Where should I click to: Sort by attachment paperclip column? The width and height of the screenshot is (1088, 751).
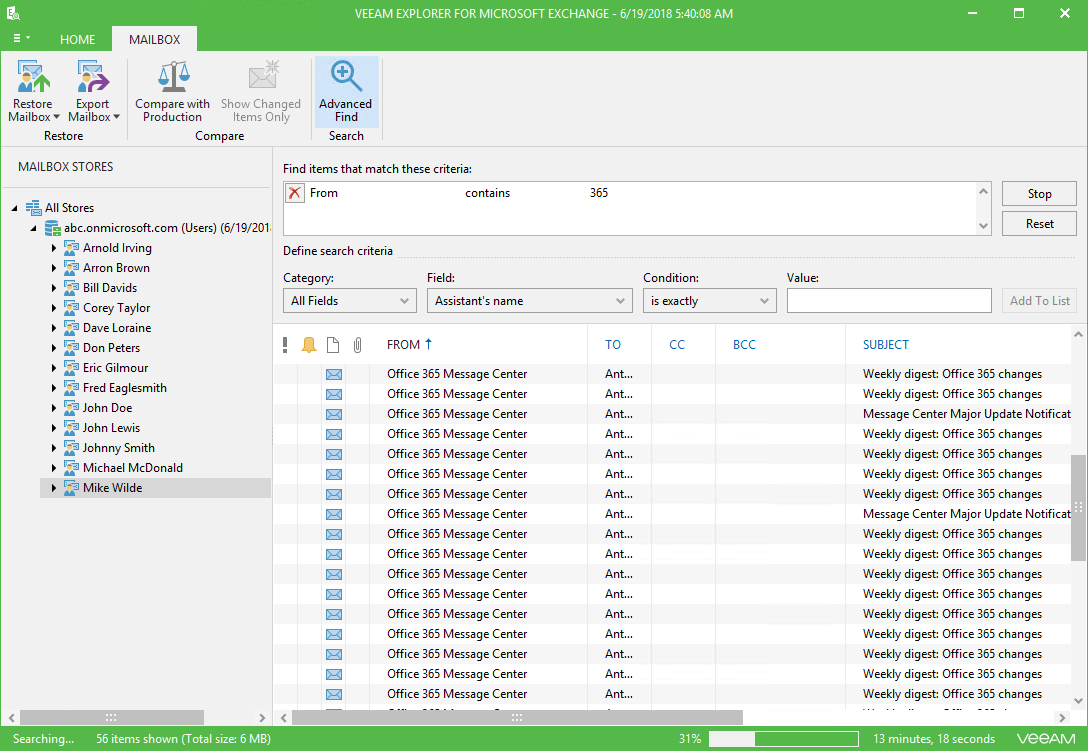coord(357,344)
